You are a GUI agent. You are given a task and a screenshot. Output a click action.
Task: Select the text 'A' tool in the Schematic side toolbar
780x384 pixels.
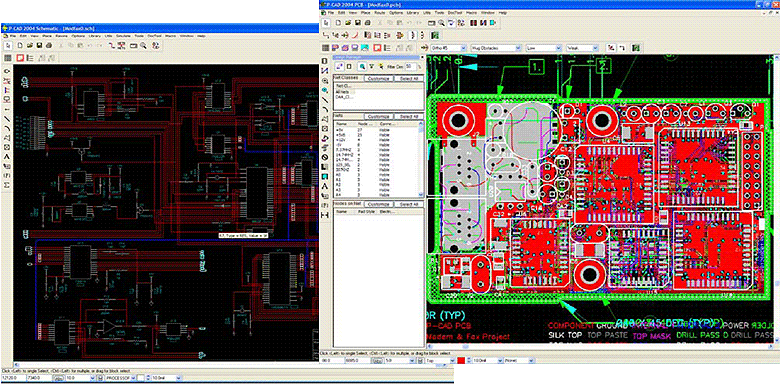[x=7, y=156]
